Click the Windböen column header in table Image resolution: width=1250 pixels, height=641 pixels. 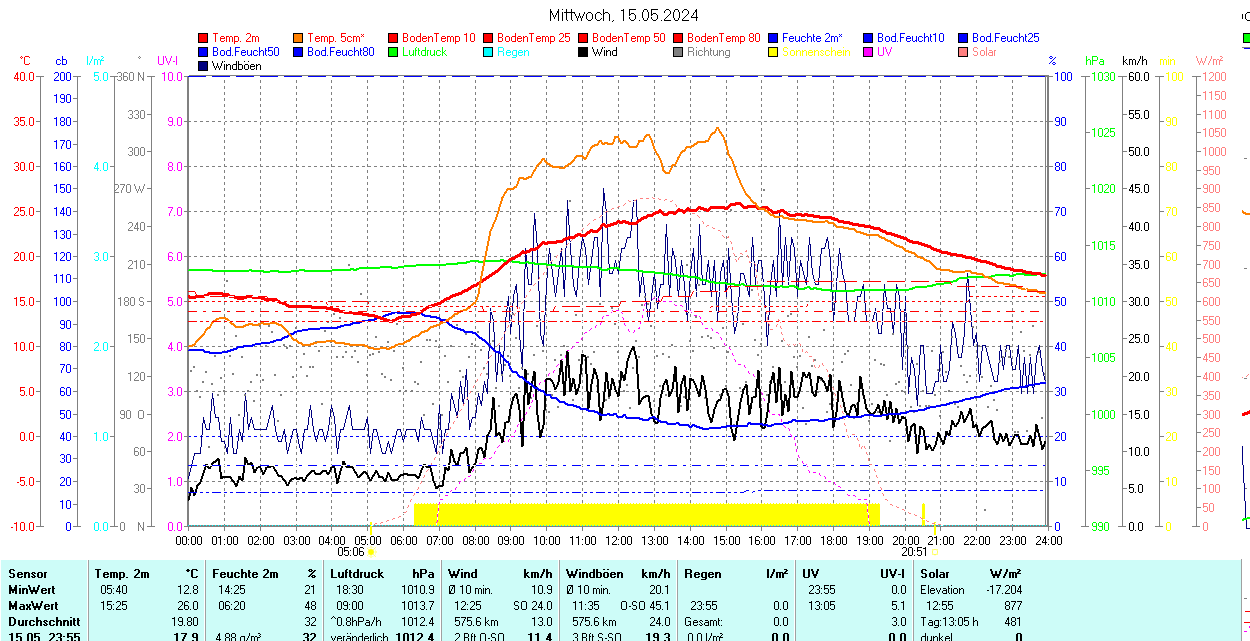(x=593, y=574)
